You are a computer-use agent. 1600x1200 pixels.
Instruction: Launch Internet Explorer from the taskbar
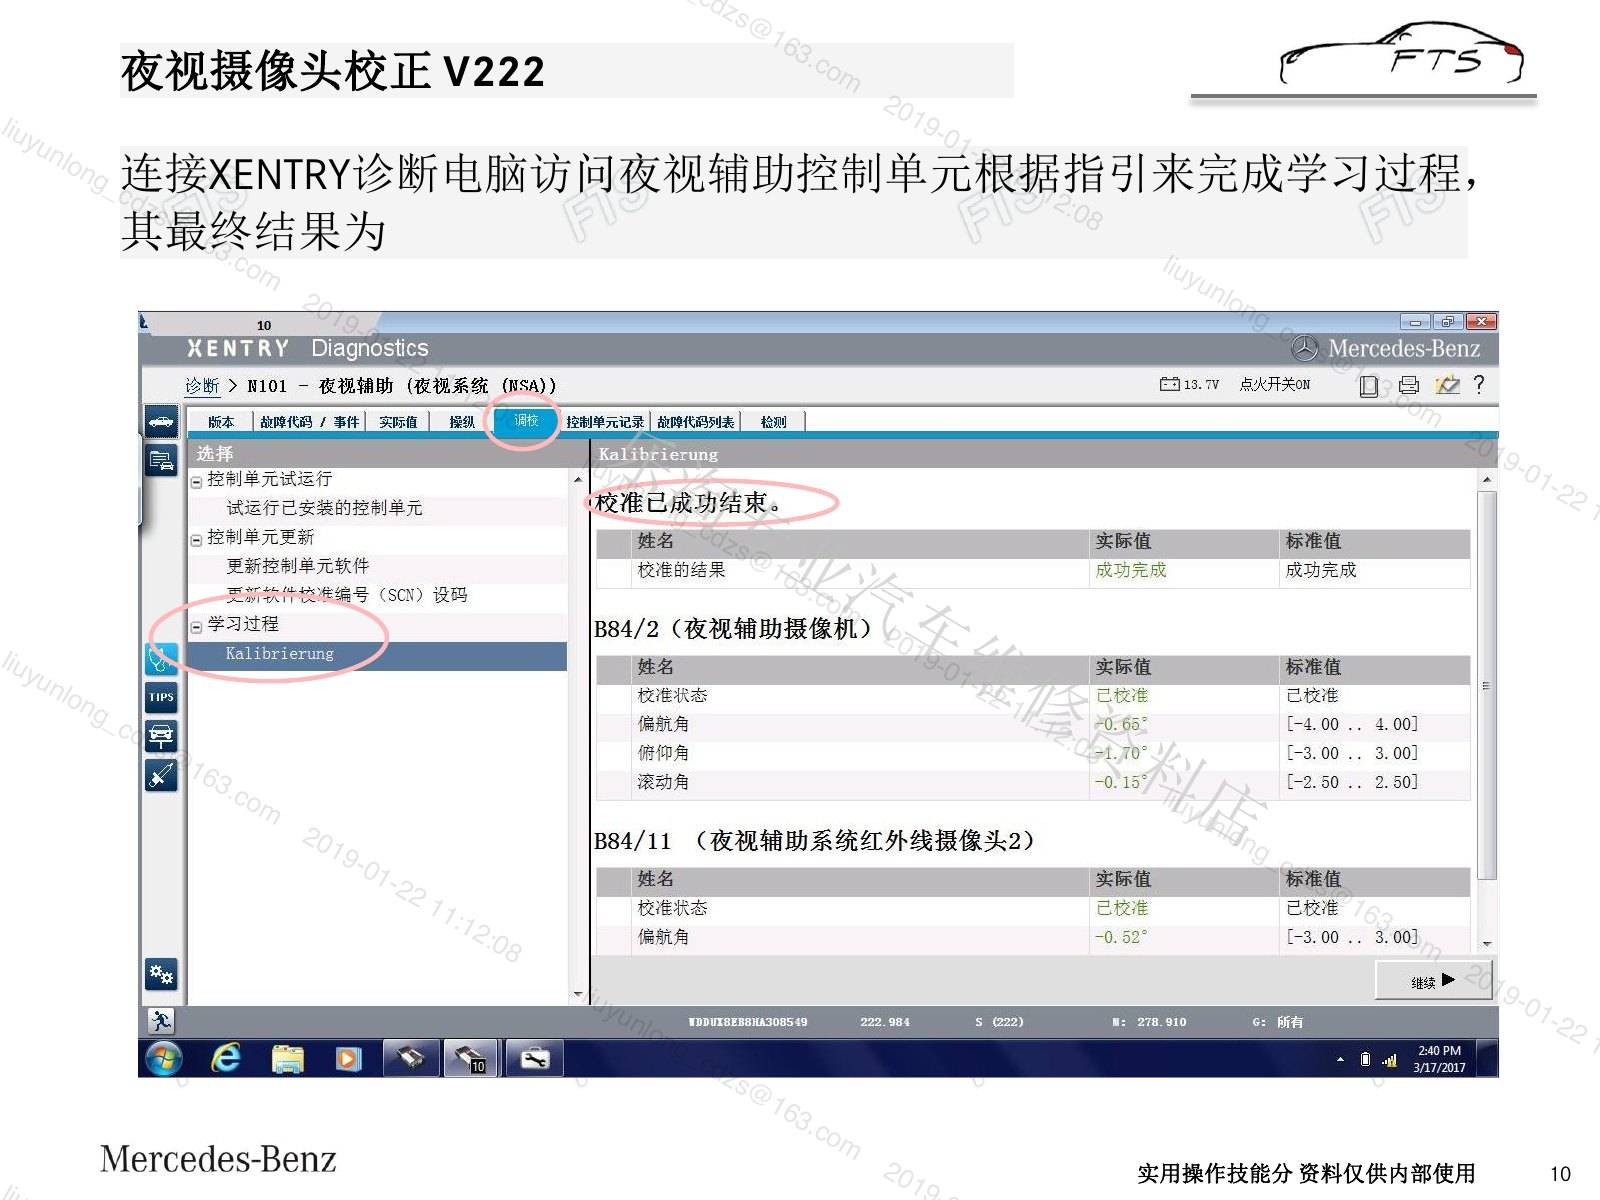click(x=226, y=1058)
